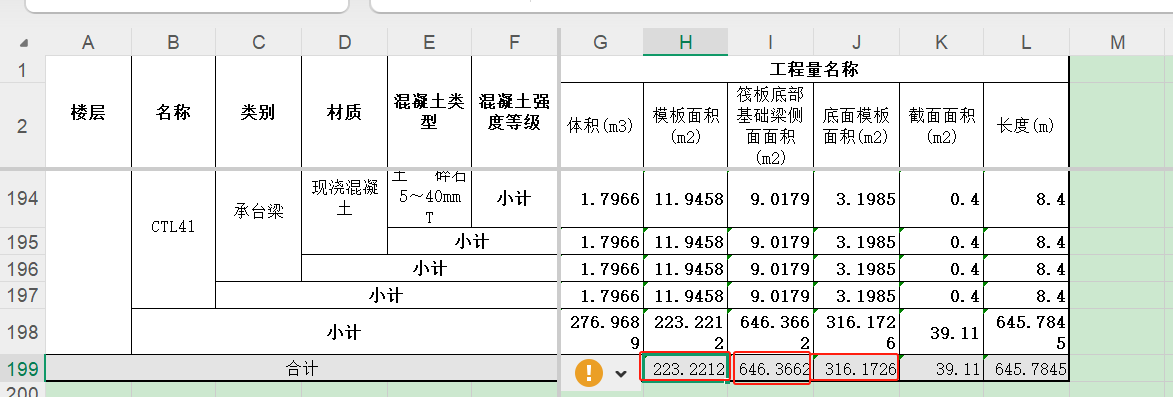1173x397 pixels.
Task: Select column K header
Action: [941, 43]
